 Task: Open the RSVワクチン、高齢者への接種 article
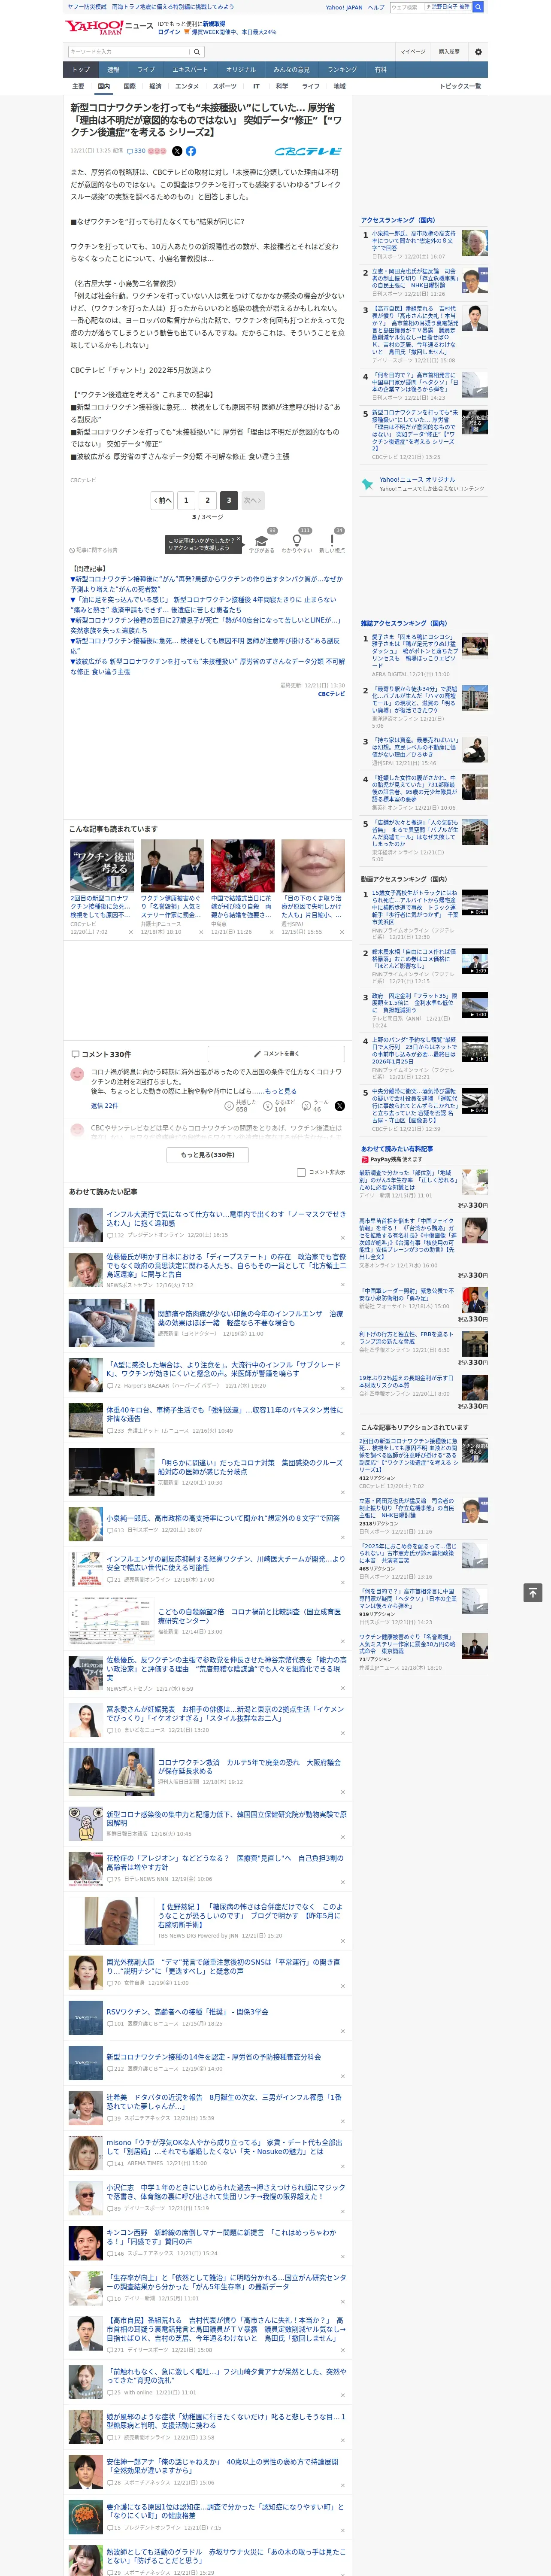click(x=187, y=2012)
